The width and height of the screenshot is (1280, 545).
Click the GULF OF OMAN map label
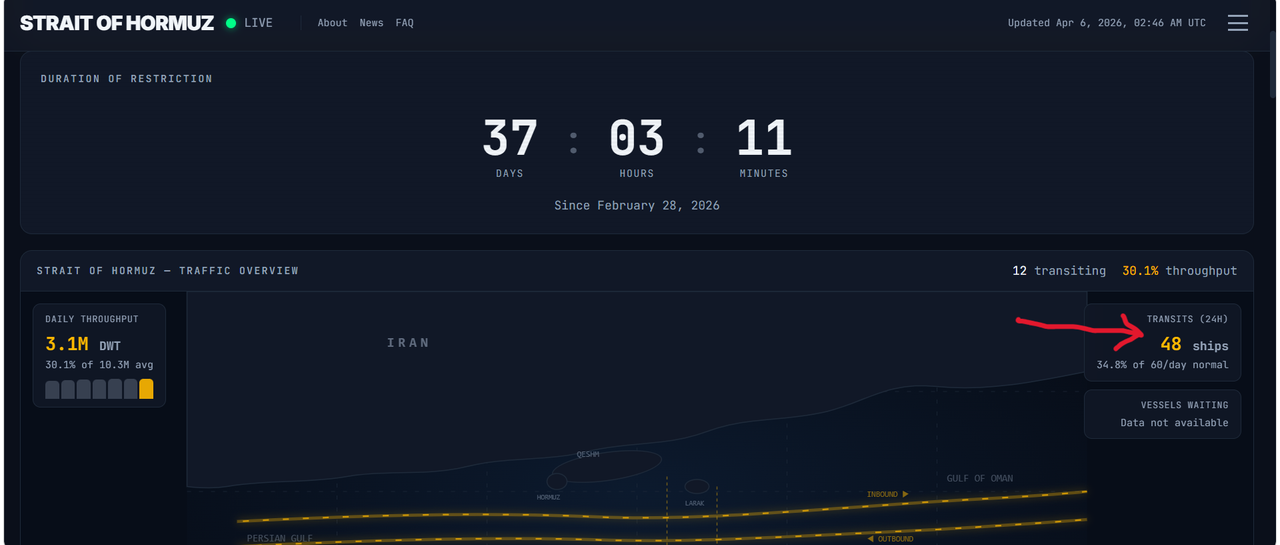click(x=980, y=479)
